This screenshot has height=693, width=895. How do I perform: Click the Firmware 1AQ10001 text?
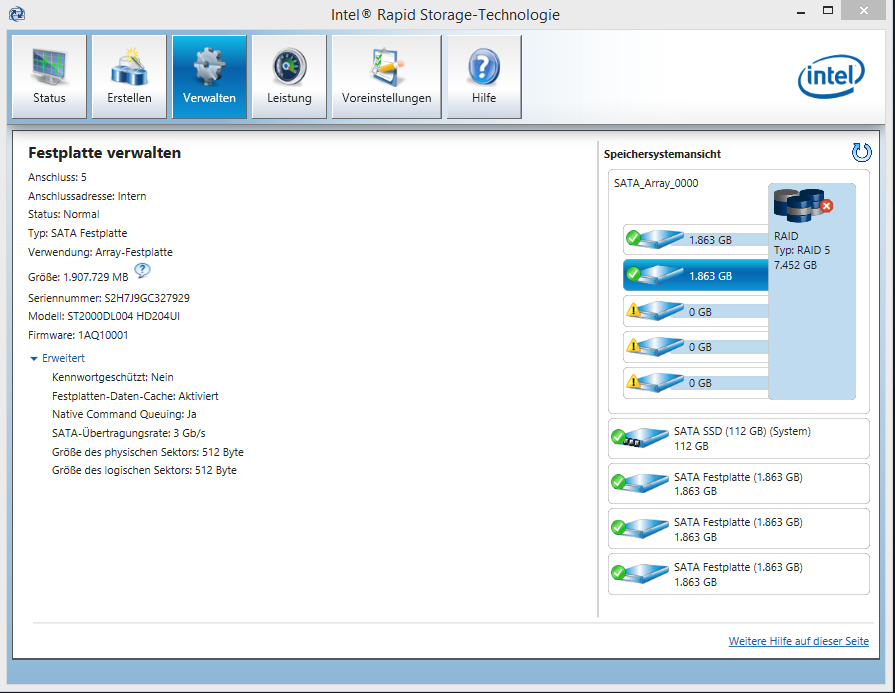78,335
